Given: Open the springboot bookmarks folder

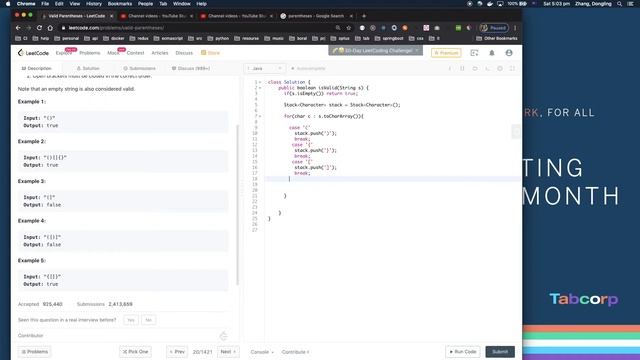Looking at the screenshot, I should [x=389, y=38].
